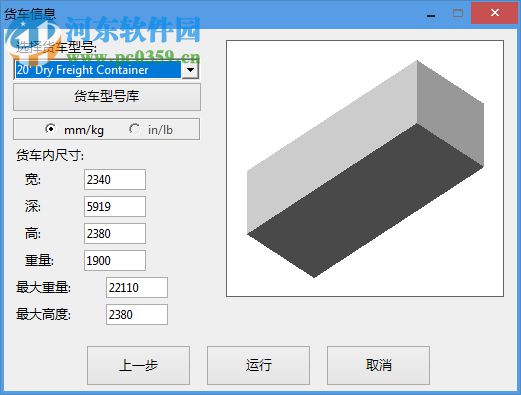Click the 取消 cancel button
Viewport: 521px width, 395px height.
pyautogui.click(x=378, y=365)
